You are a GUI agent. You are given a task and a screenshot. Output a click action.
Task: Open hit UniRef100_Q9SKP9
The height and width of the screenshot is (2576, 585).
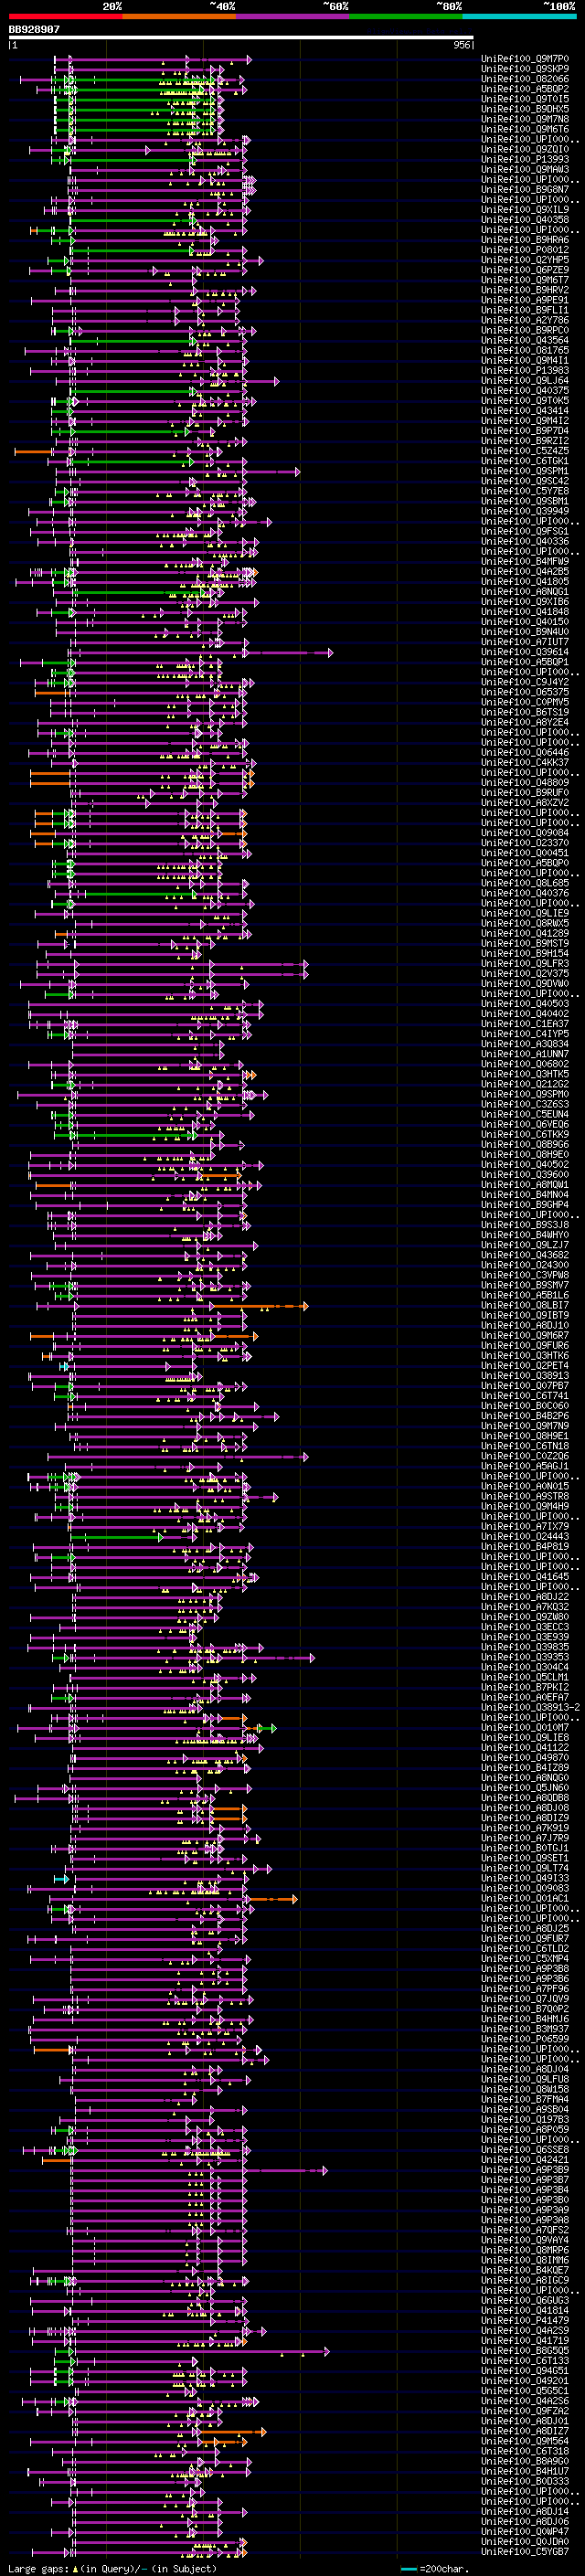(525, 69)
